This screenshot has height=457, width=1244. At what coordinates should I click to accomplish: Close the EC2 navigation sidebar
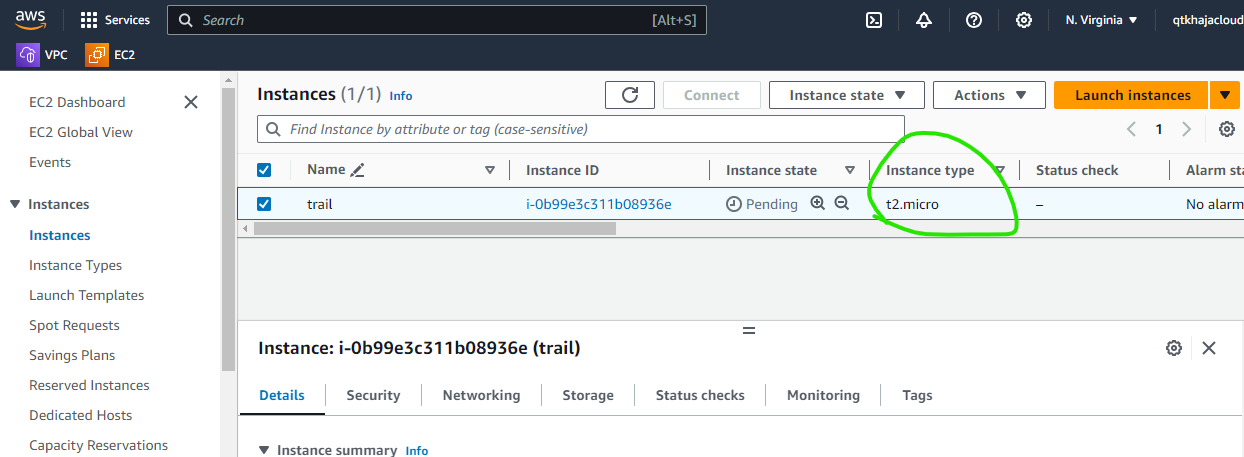click(x=191, y=102)
